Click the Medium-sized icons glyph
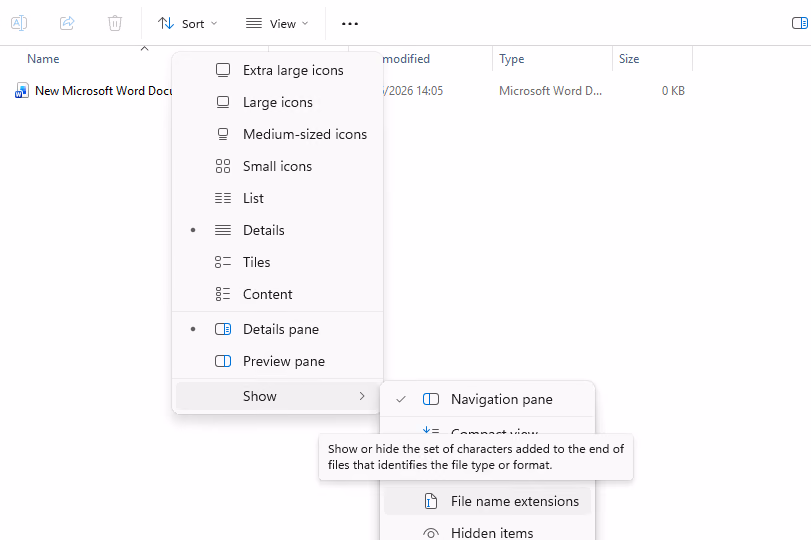This screenshot has width=811, height=540. pos(223,134)
